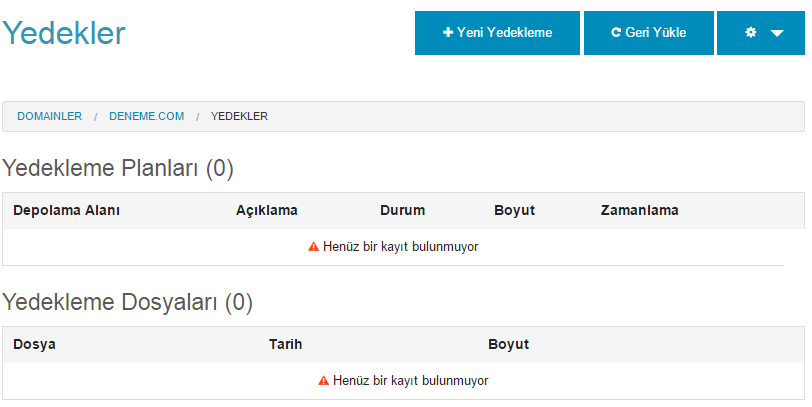The height and width of the screenshot is (407, 812).
Task: Click the warning icon under Yedekleme Planları
Action: 313,246
